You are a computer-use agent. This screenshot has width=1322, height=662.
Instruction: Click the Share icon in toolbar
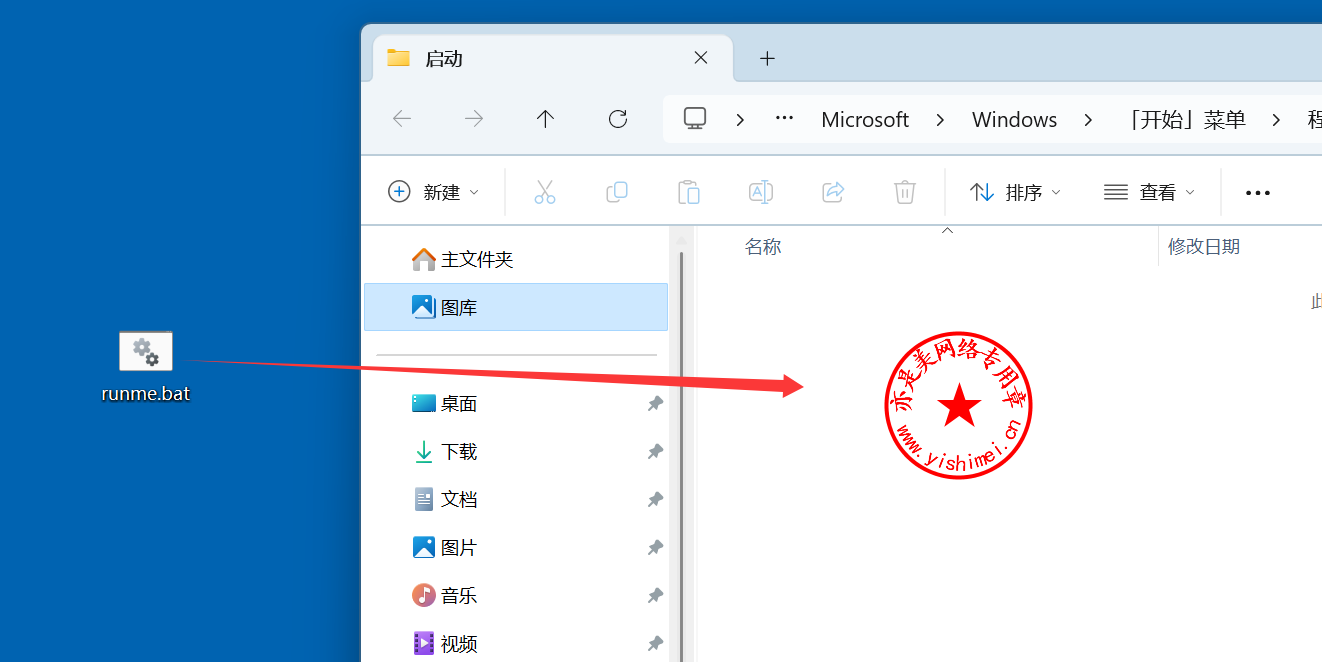pyautogui.click(x=833, y=192)
